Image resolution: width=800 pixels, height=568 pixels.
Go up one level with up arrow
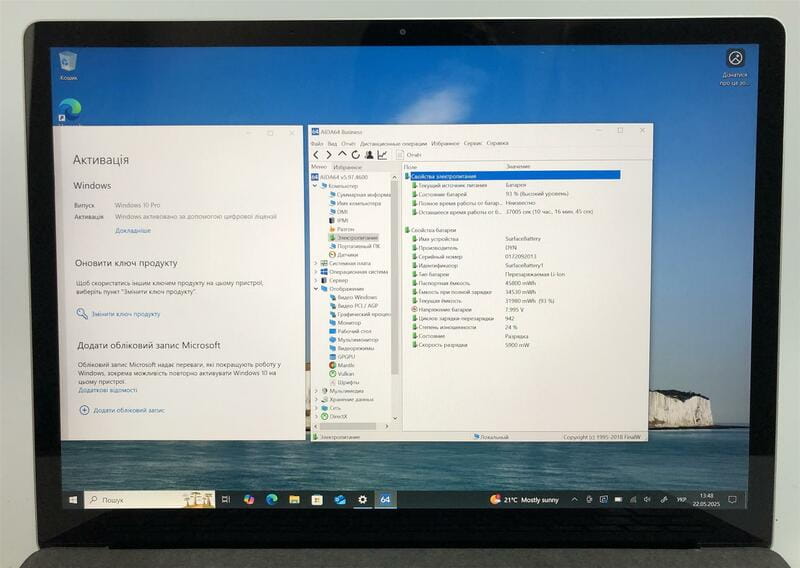tap(342, 155)
